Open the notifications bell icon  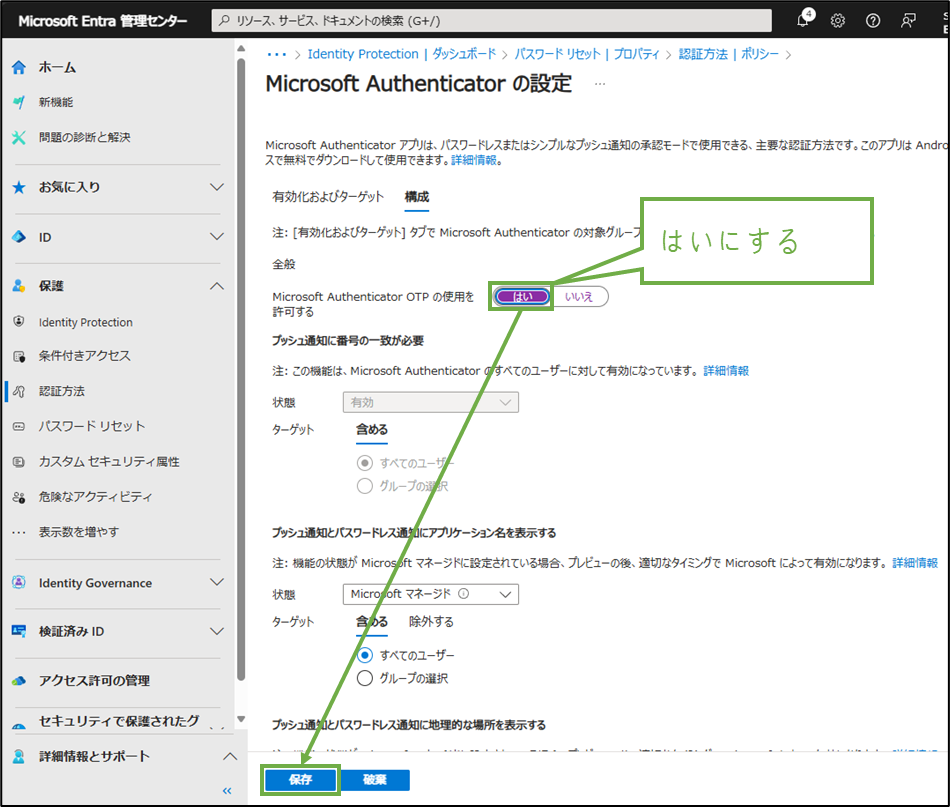[804, 19]
